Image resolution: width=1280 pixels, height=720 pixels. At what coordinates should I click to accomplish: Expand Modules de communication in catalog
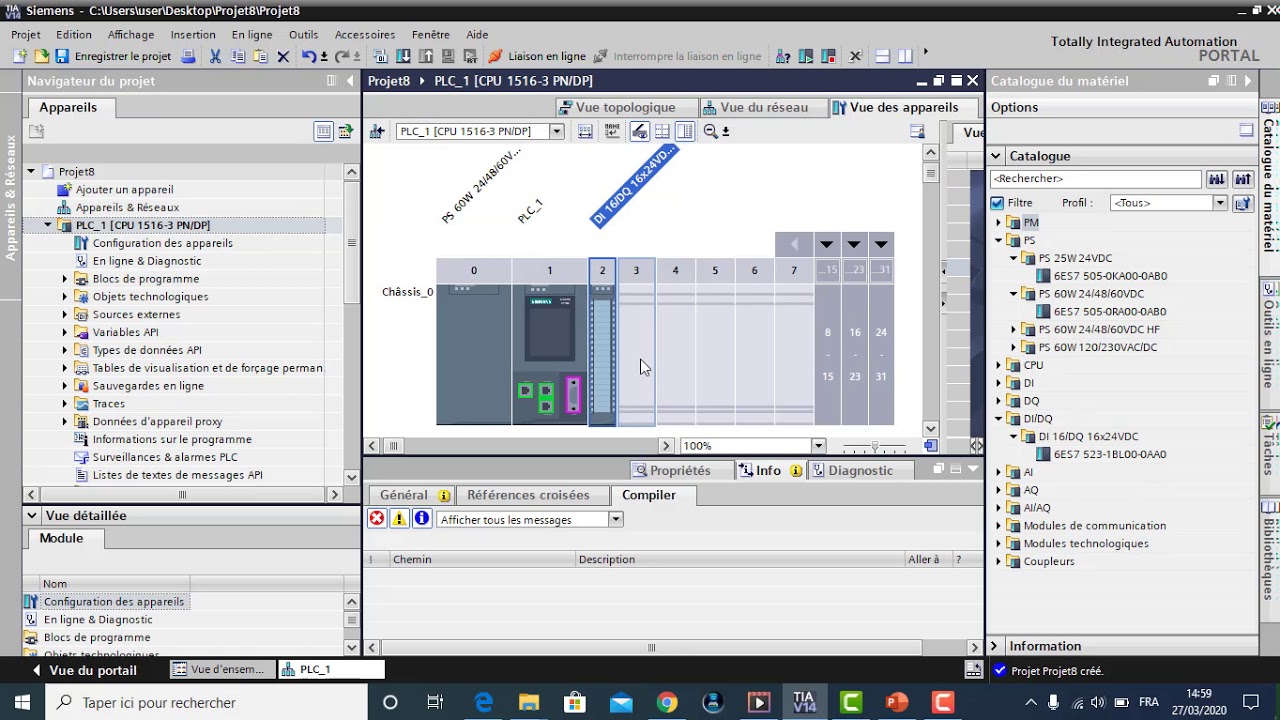[998, 526]
